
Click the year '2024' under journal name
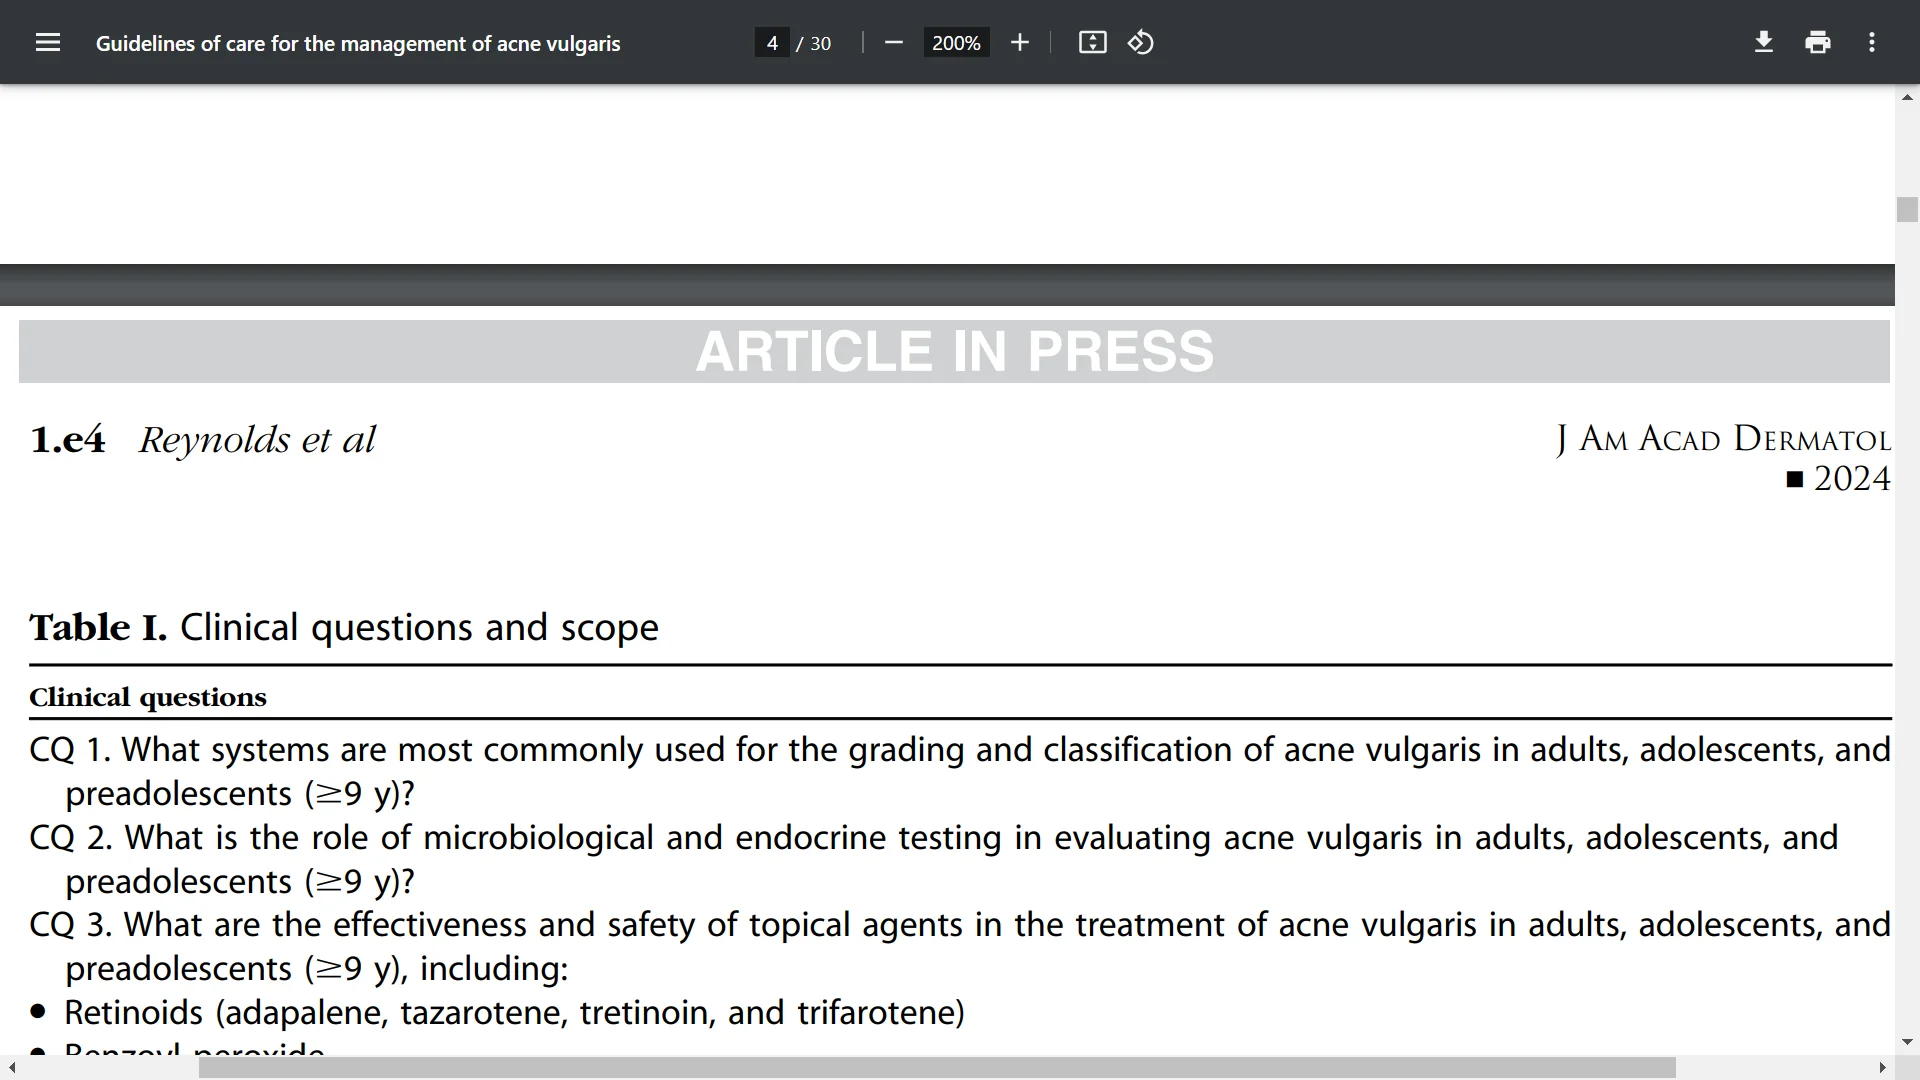click(x=1851, y=479)
